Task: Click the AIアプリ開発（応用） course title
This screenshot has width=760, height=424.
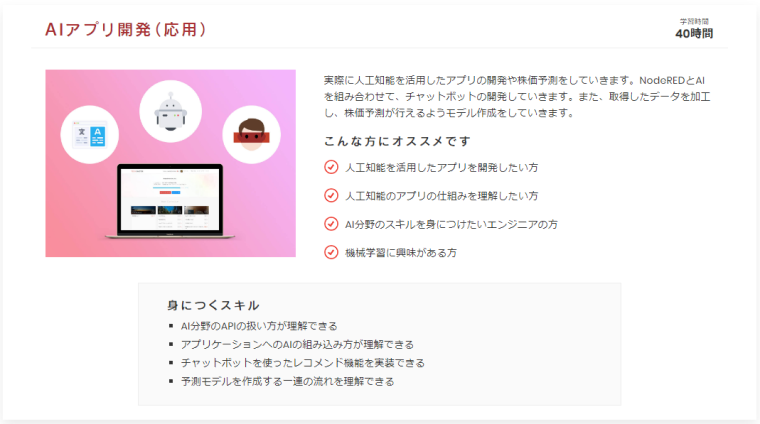Action: click(126, 30)
